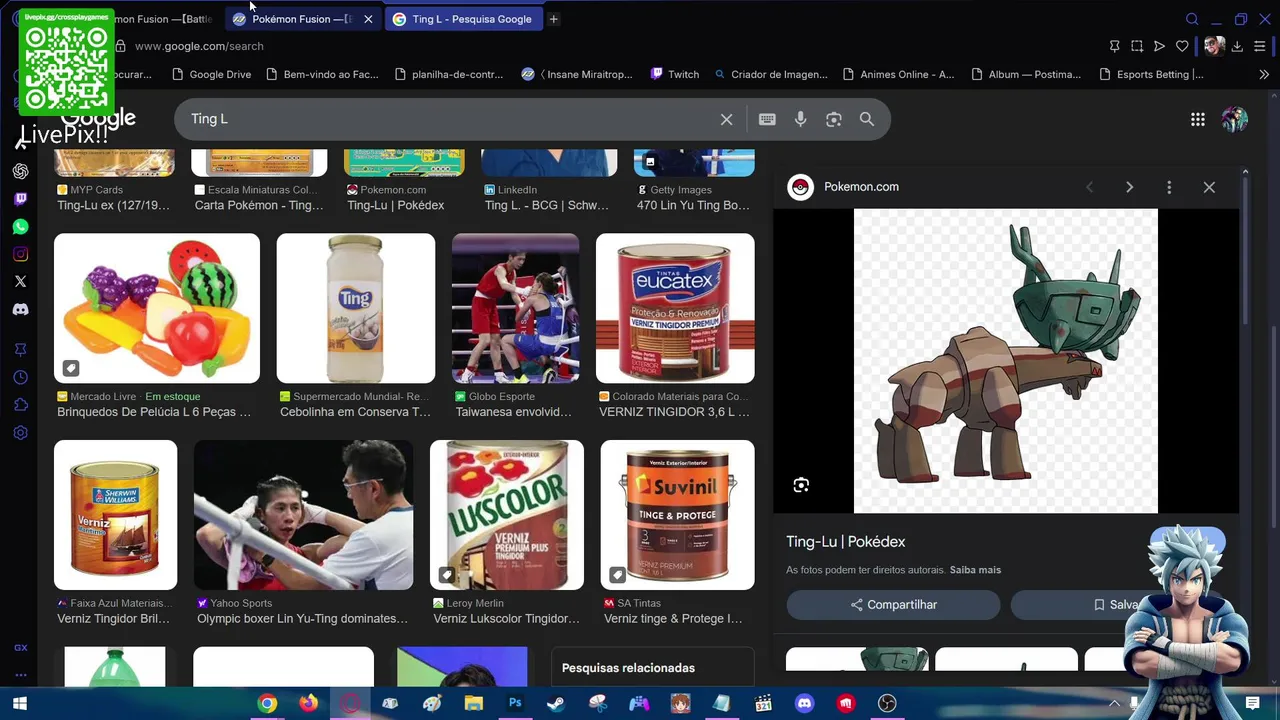Open the Windows notification center
1280x720 pixels.
coord(1252,704)
